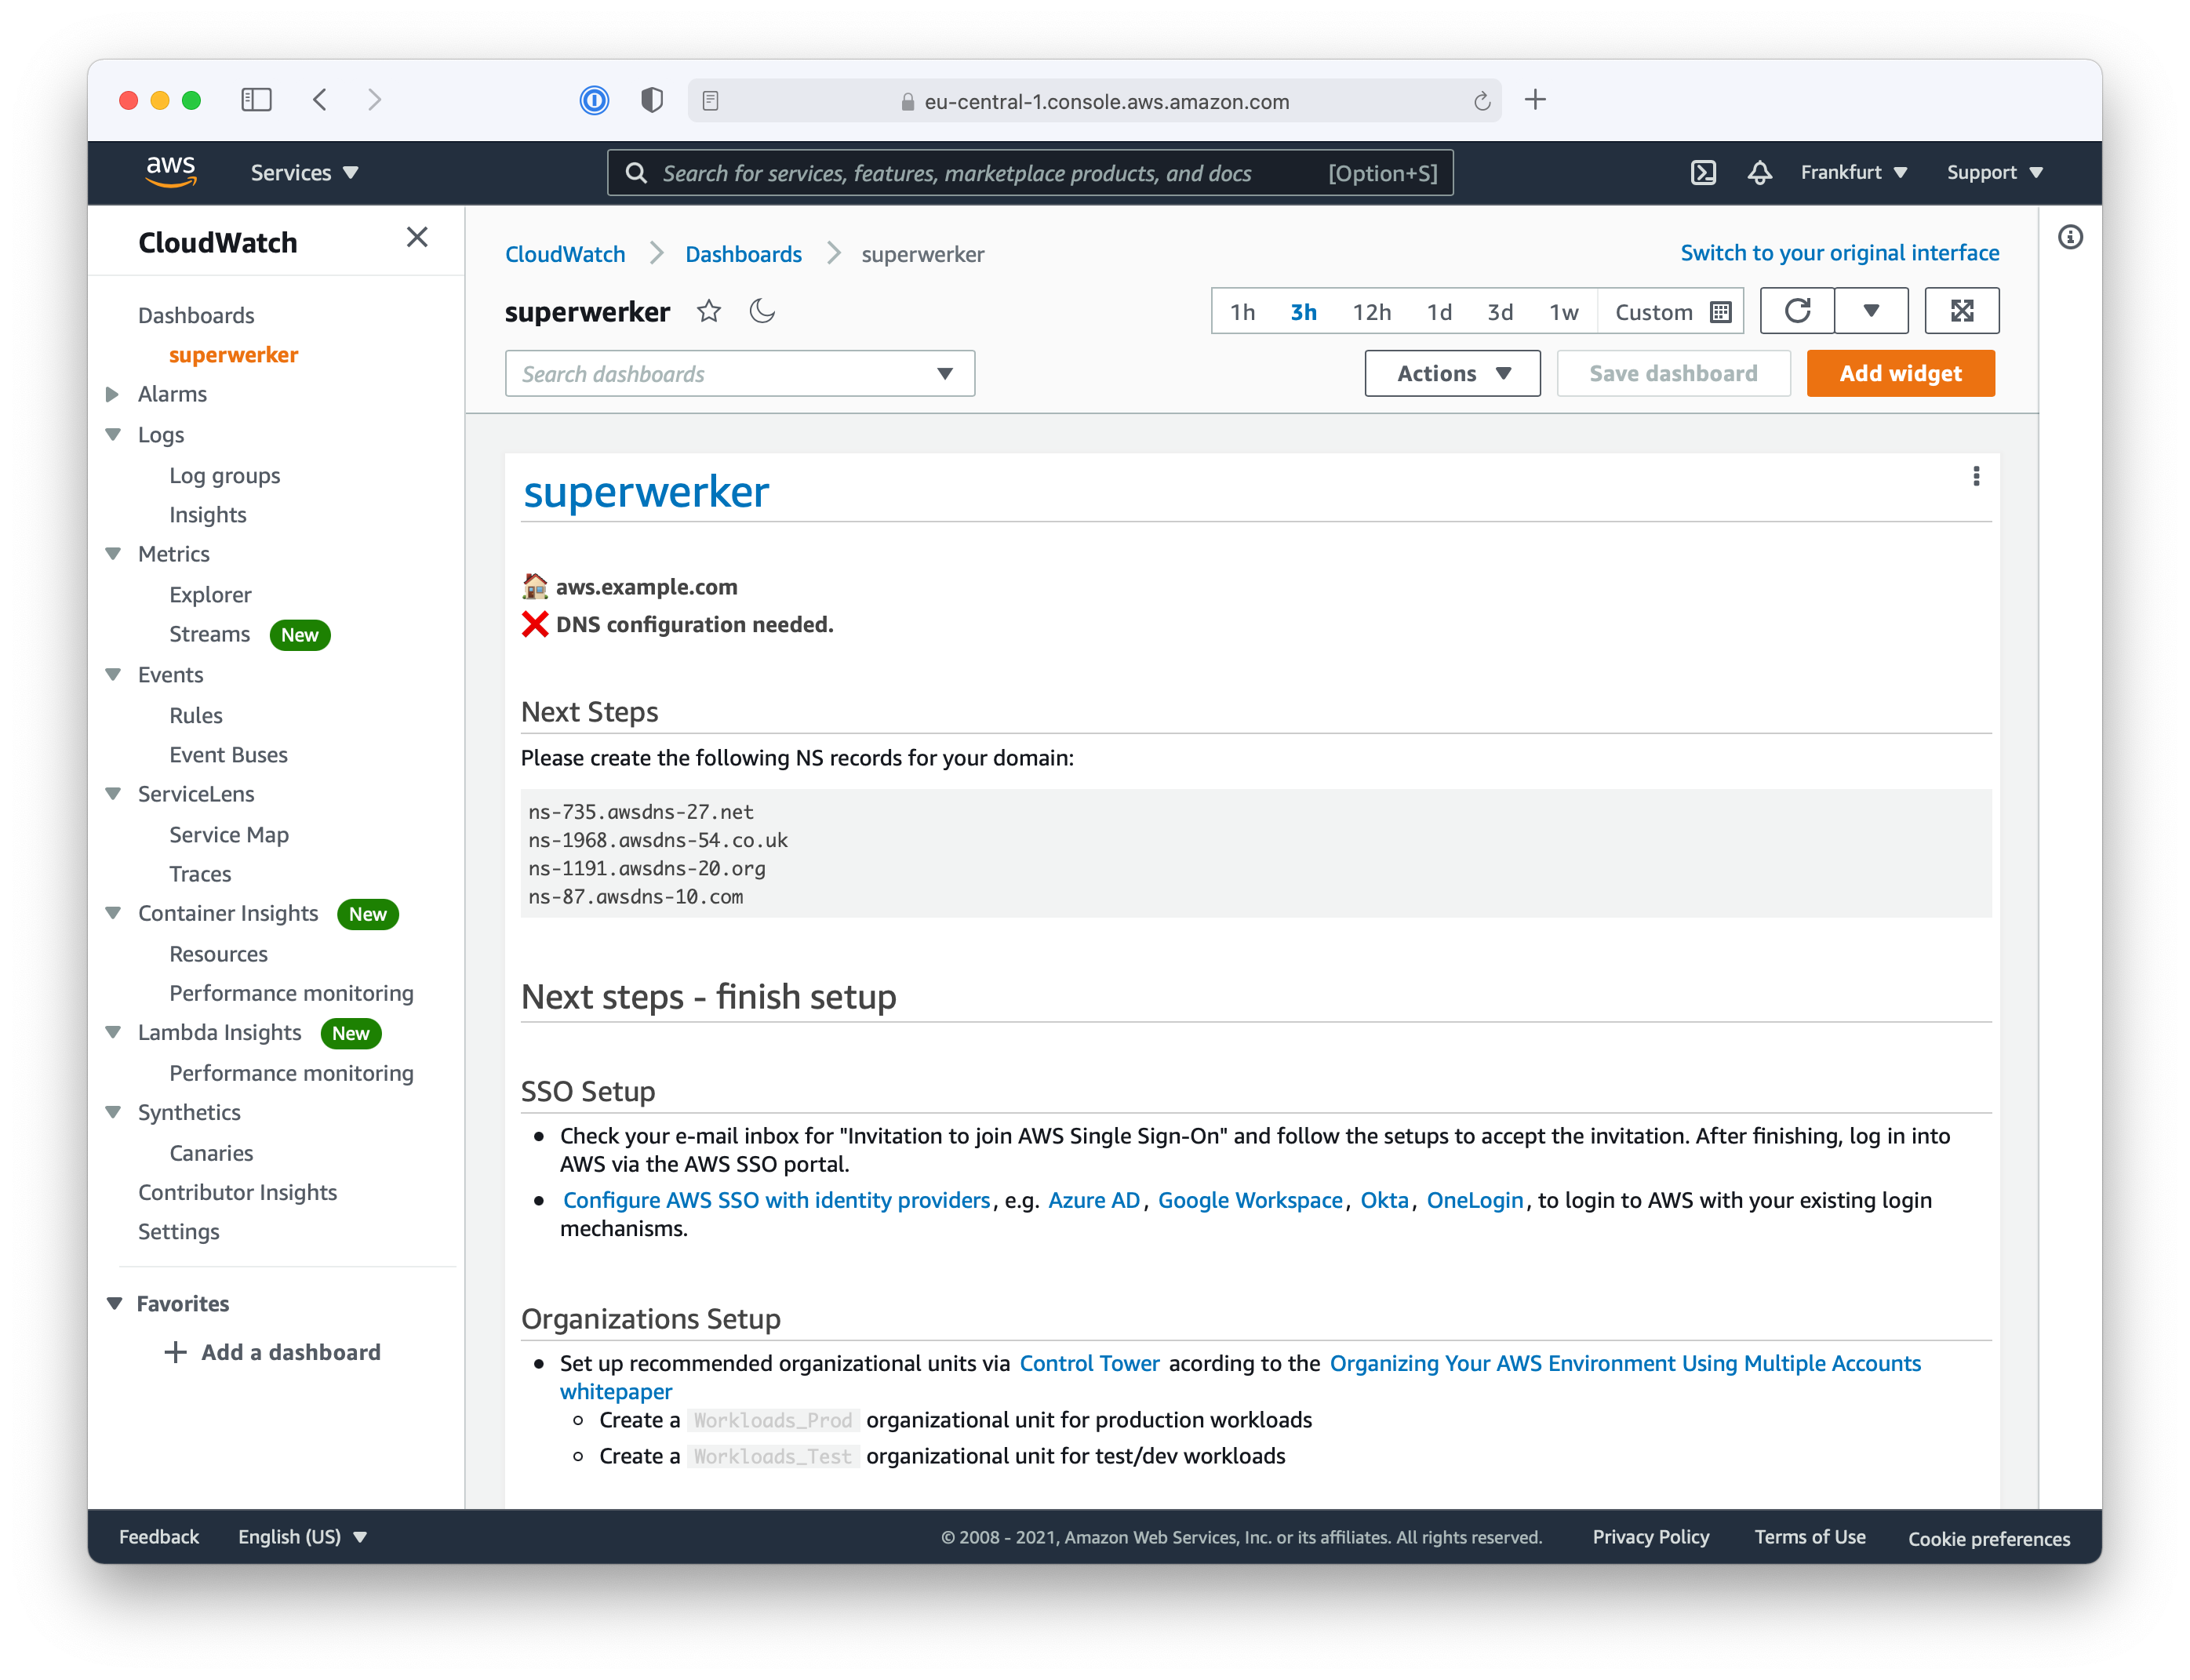Click the Safari sidebar toggle icon
The image size is (2190, 1680).
click(x=256, y=100)
